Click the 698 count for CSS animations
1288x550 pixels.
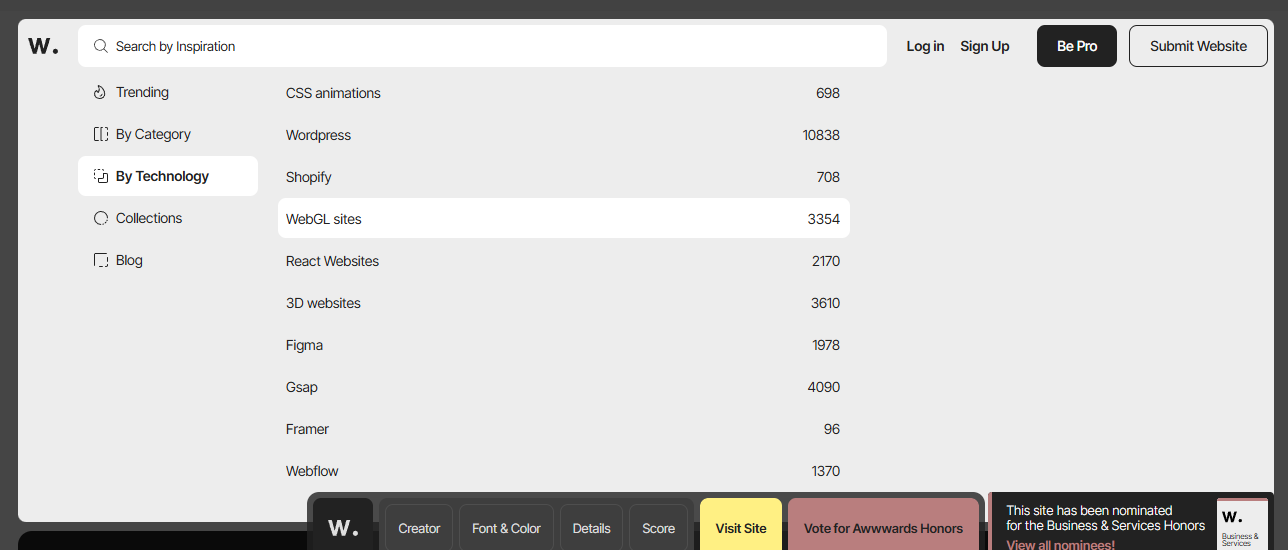click(828, 93)
